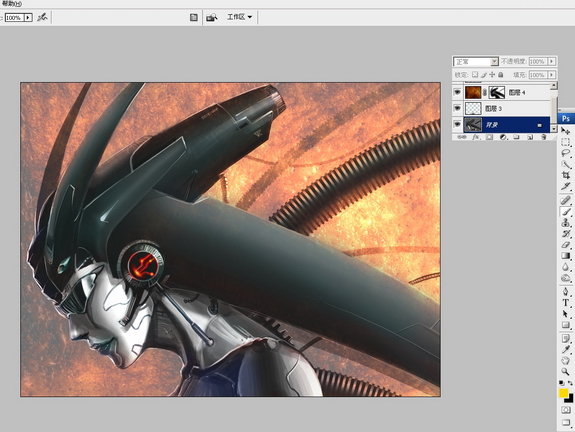The width and height of the screenshot is (575, 432).
Task: Click the Ps logo on toolbox
Action: point(566,118)
